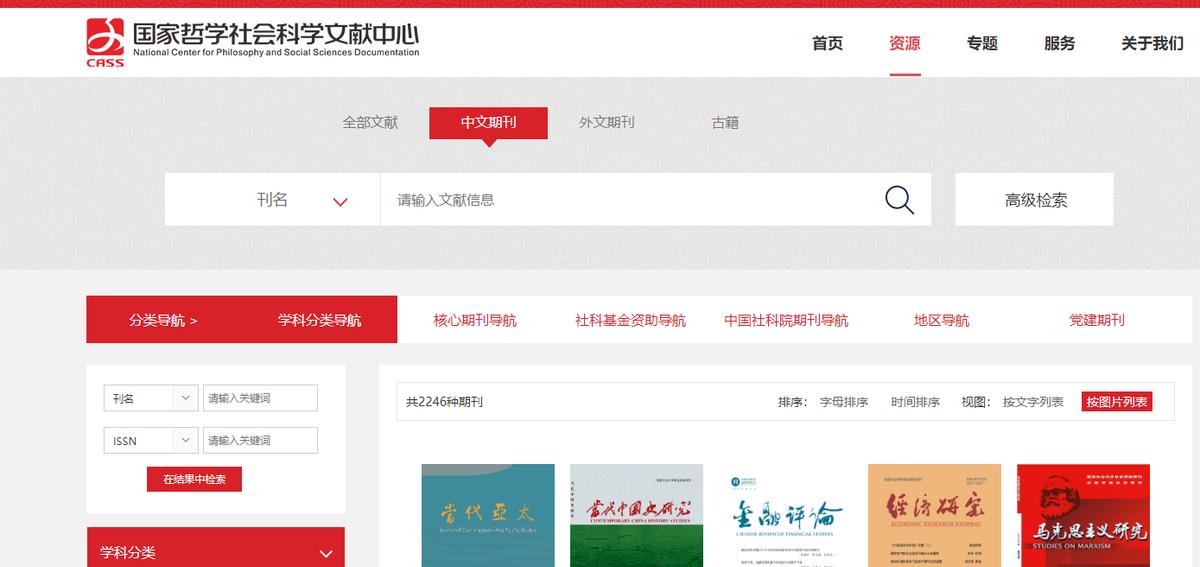Open the 地区导航 link

tap(941, 320)
